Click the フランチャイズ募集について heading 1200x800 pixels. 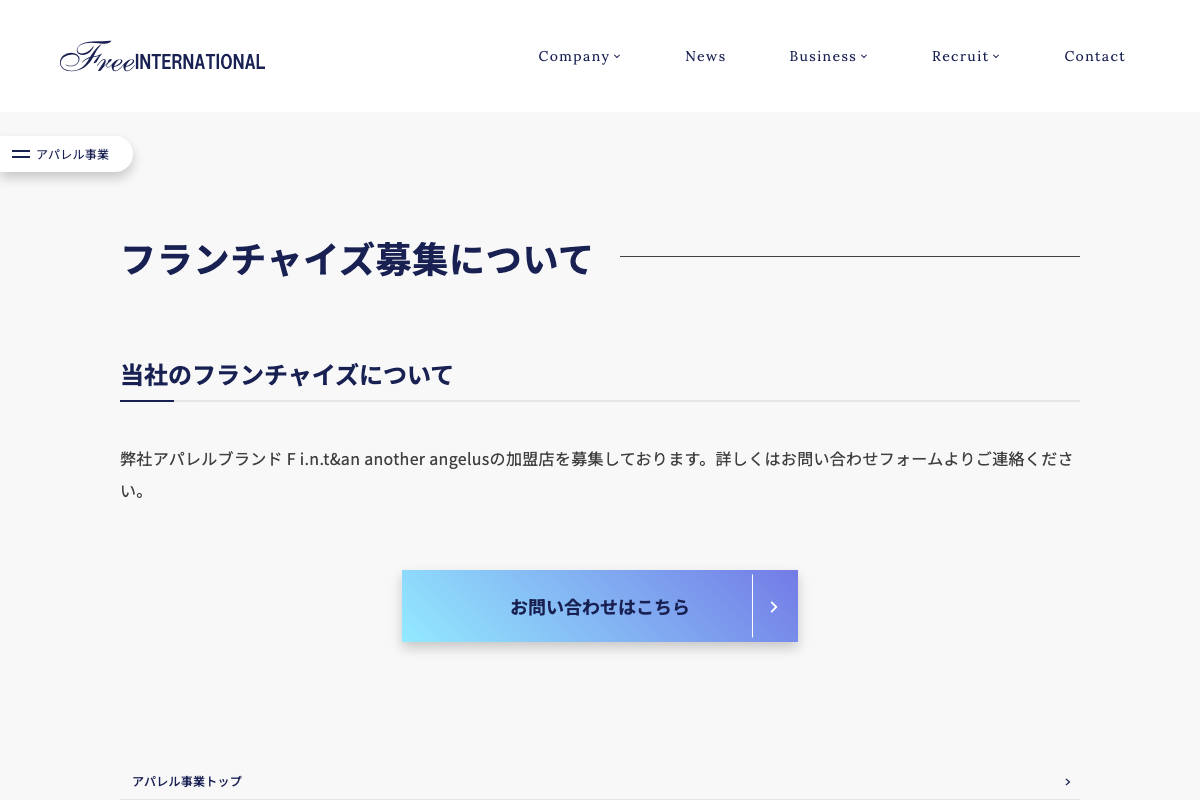pyautogui.click(x=357, y=259)
